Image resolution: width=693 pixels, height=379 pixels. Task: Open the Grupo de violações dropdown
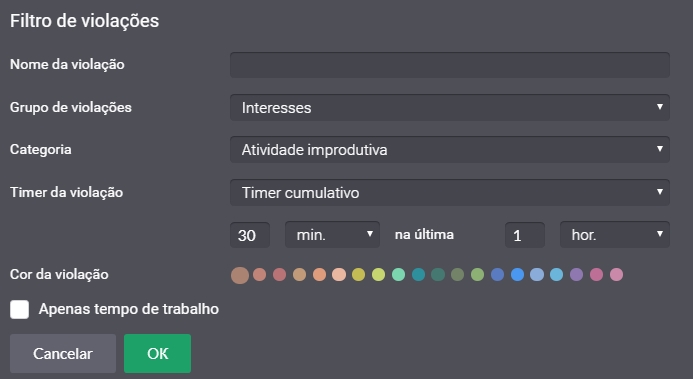click(x=449, y=107)
